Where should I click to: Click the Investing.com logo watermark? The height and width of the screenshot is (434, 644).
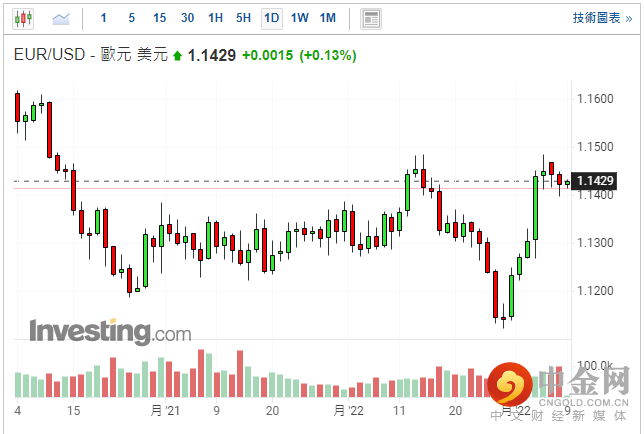click(110, 331)
